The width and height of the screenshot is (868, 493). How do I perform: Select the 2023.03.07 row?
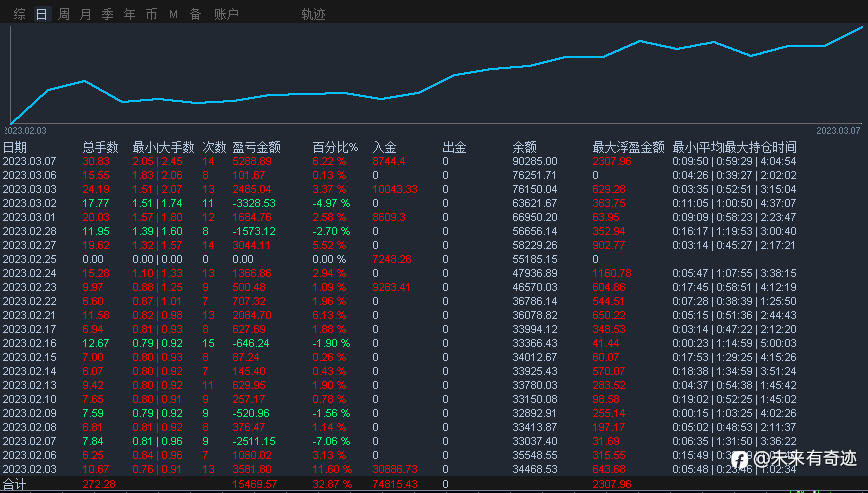[x=30, y=161]
